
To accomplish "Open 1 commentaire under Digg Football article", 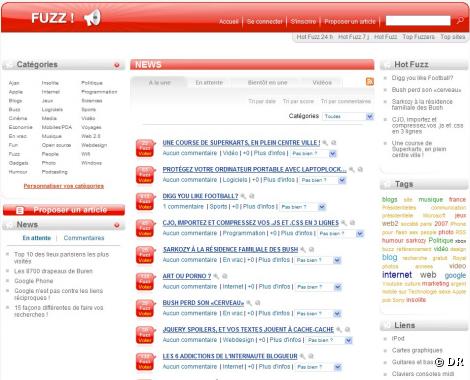I will click(183, 207).
